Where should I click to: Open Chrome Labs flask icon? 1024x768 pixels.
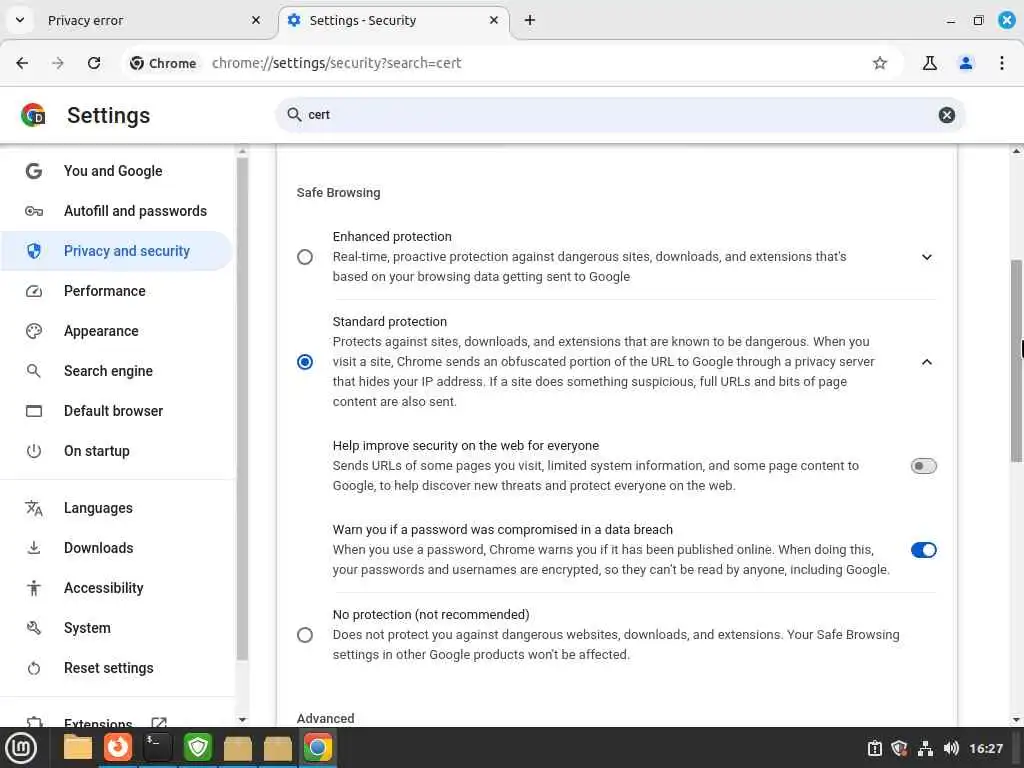coord(929,63)
